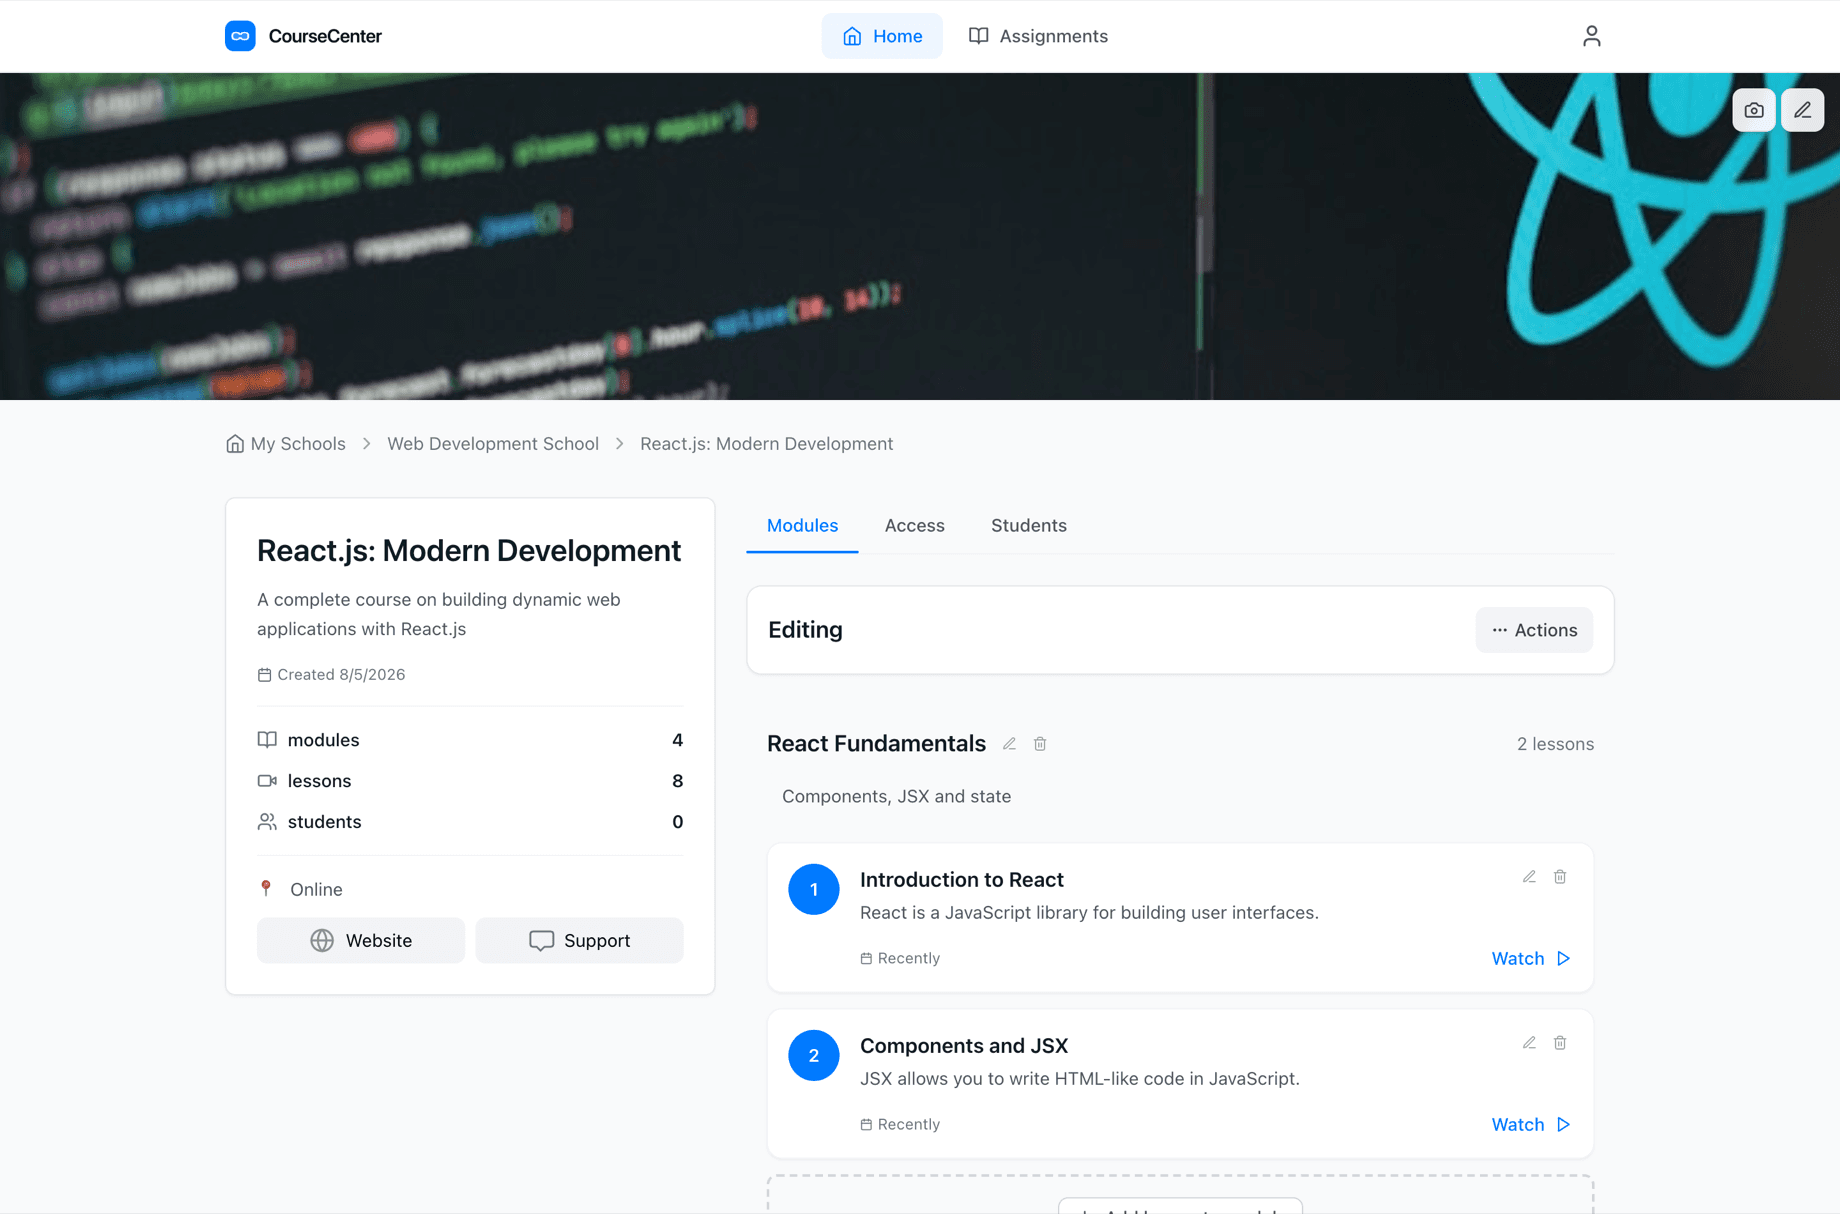Delete the Components and JSX lesson
Image resolution: width=1840 pixels, height=1214 pixels.
pos(1560,1043)
